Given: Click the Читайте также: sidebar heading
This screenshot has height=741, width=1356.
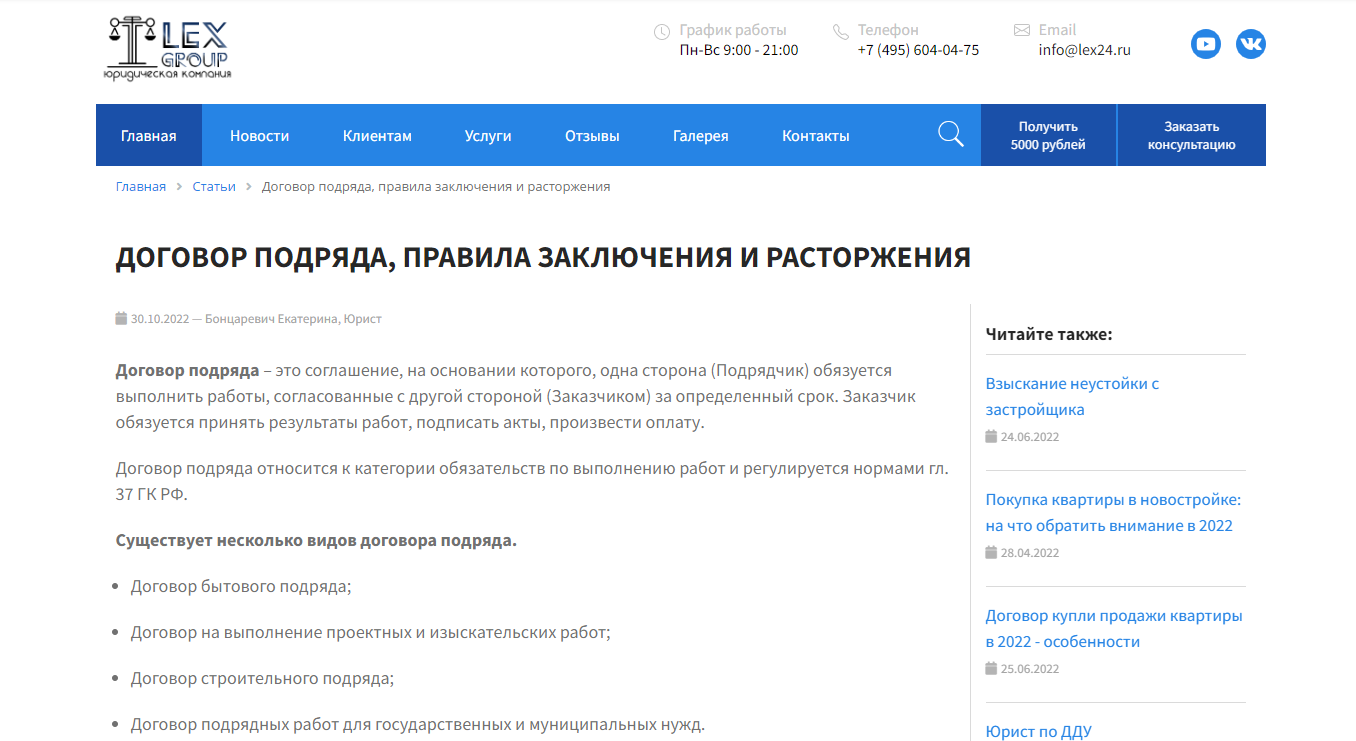Looking at the screenshot, I should (x=1049, y=334).
